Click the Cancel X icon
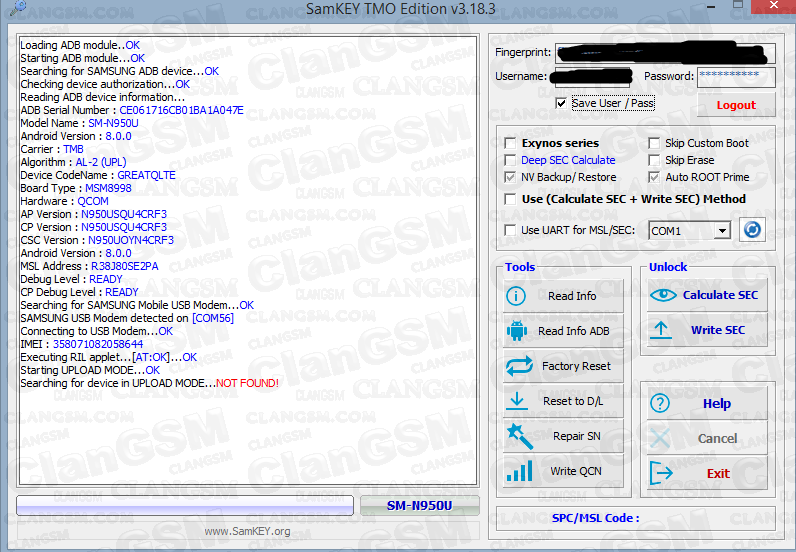Viewport: 796px width, 552px height. pyautogui.click(x=660, y=438)
